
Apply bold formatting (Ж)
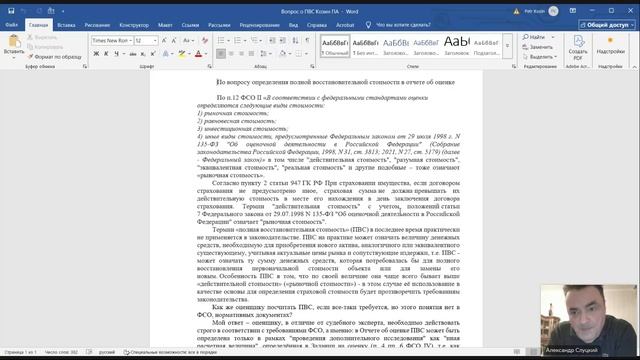point(96,54)
